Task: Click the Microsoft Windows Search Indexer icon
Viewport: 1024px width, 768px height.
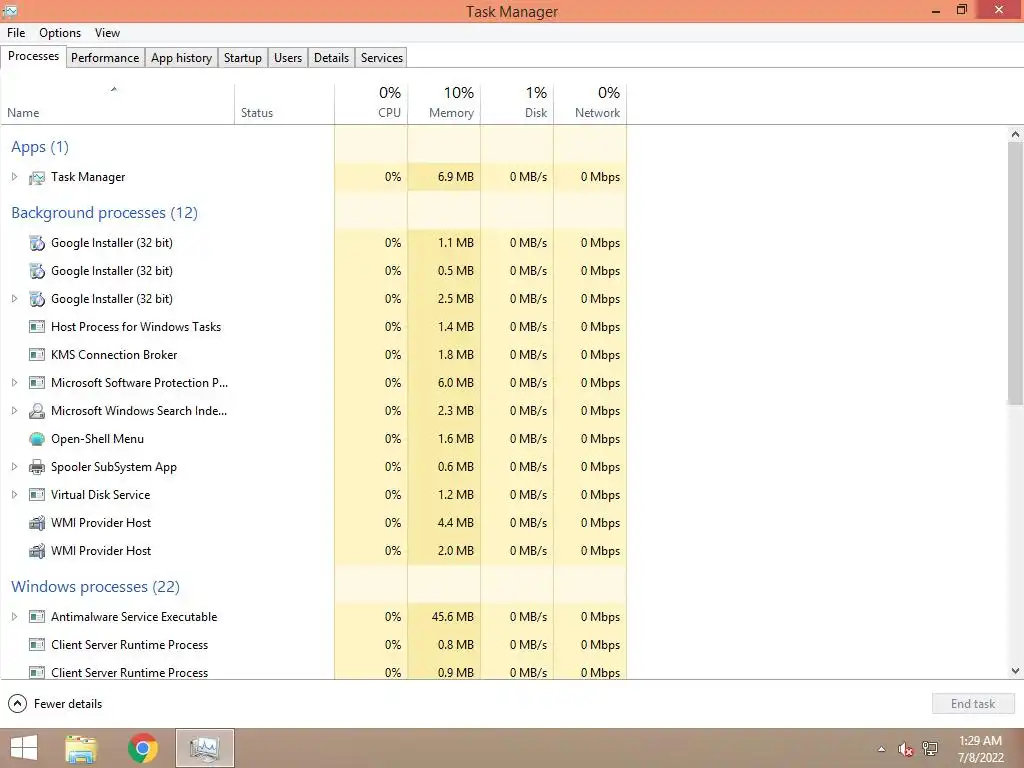Action: [37, 411]
